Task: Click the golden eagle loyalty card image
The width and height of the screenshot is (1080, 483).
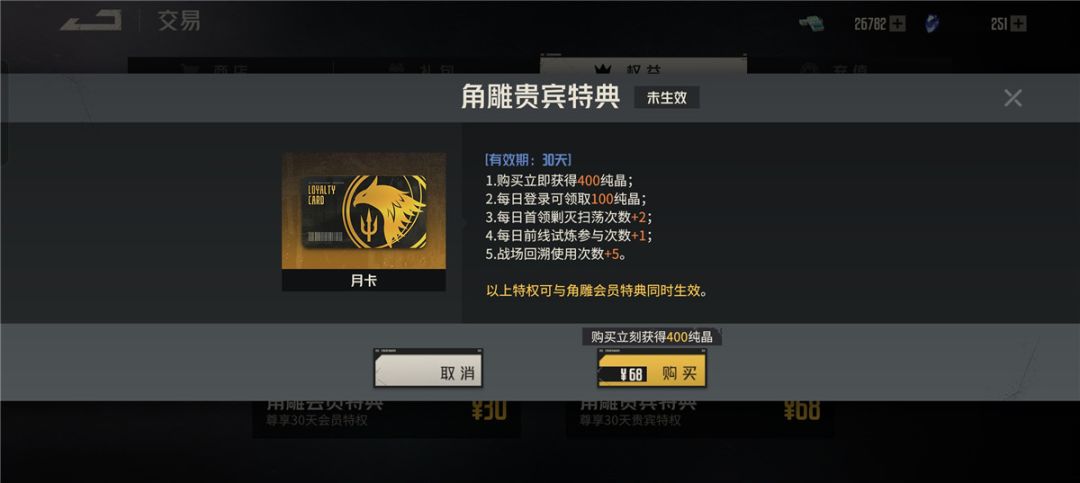Action: pyautogui.click(x=364, y=211)
